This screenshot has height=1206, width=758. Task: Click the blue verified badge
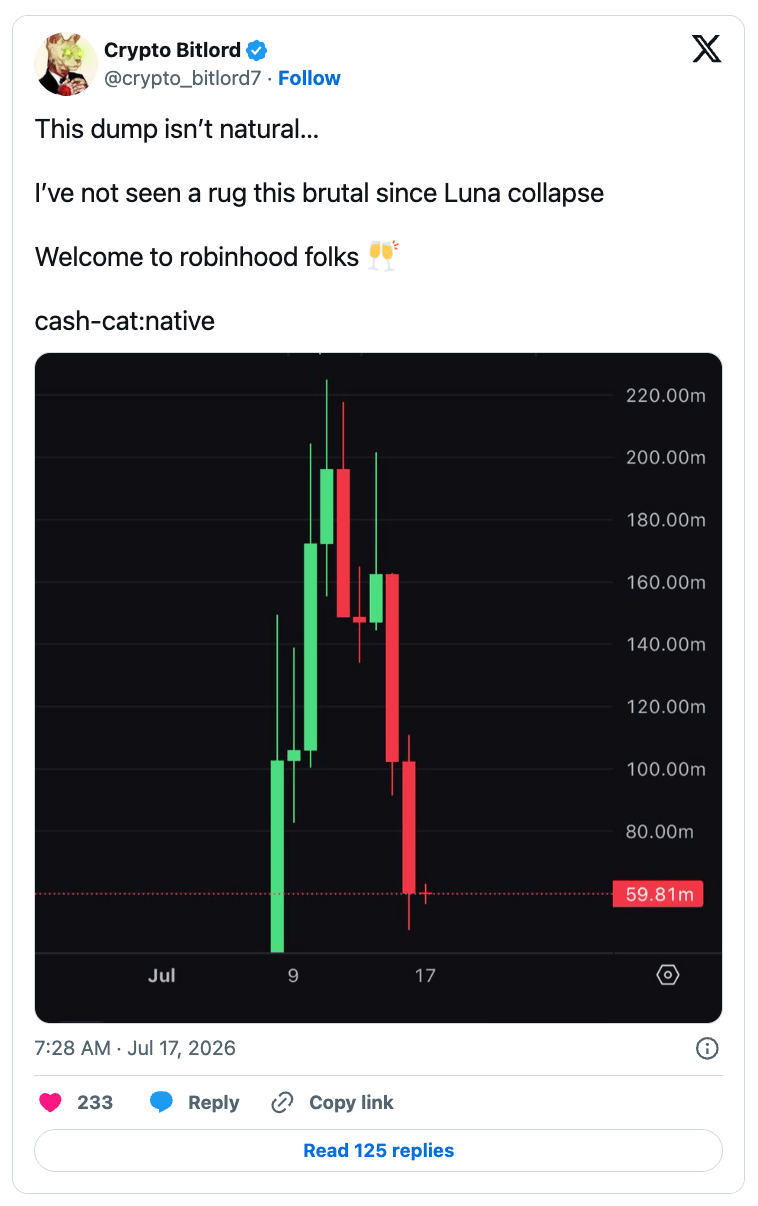point(257,51)
